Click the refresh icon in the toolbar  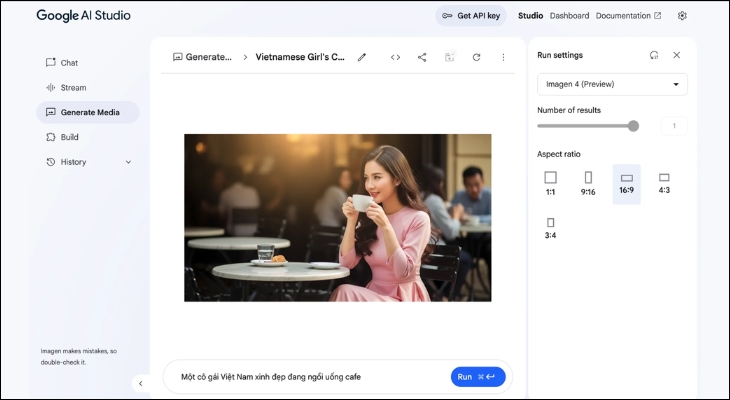[x=476, y=57]
